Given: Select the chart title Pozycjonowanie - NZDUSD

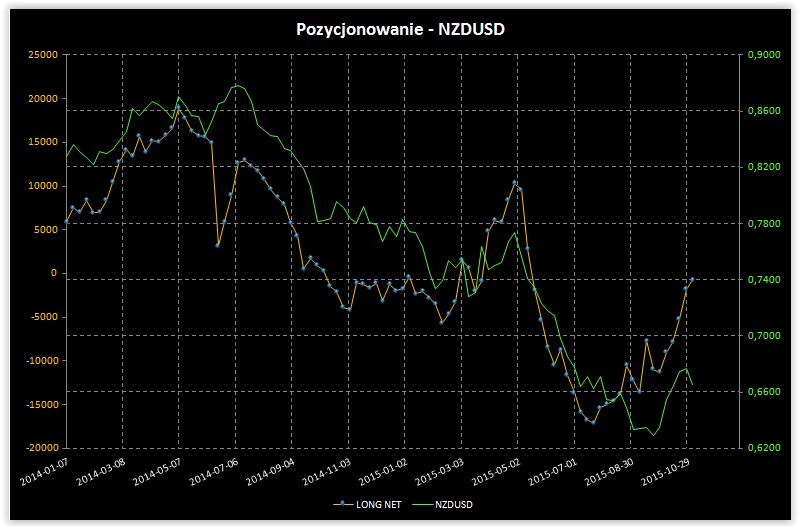Looking at the screenshot, I should [400, 30].
